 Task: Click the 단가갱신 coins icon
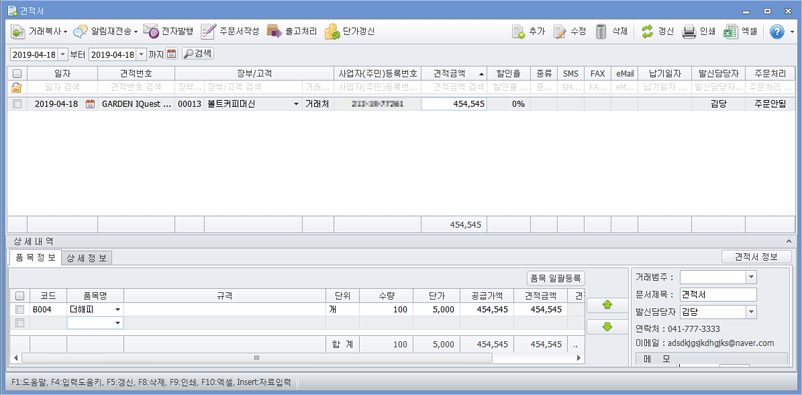tap(332, 32)
